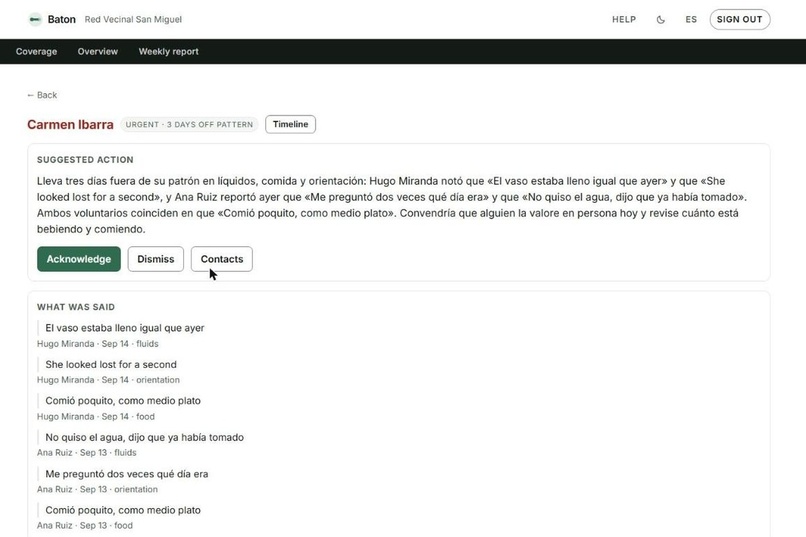Viewport: 806px width, 537px height.
Task: Open the Help link
Action: coord(624,20)
